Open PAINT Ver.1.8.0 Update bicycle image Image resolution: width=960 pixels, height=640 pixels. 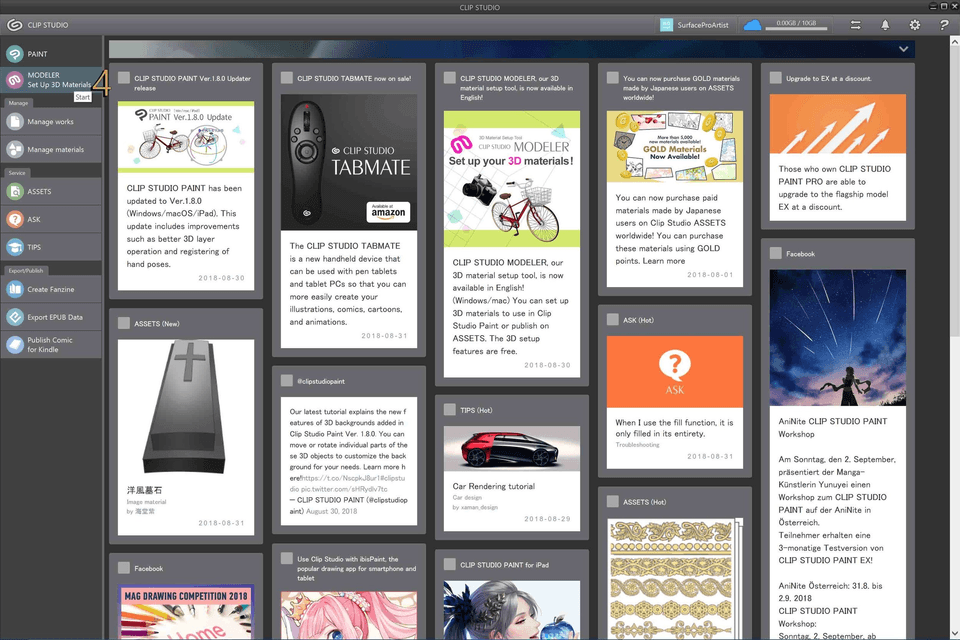pos(186,137)
